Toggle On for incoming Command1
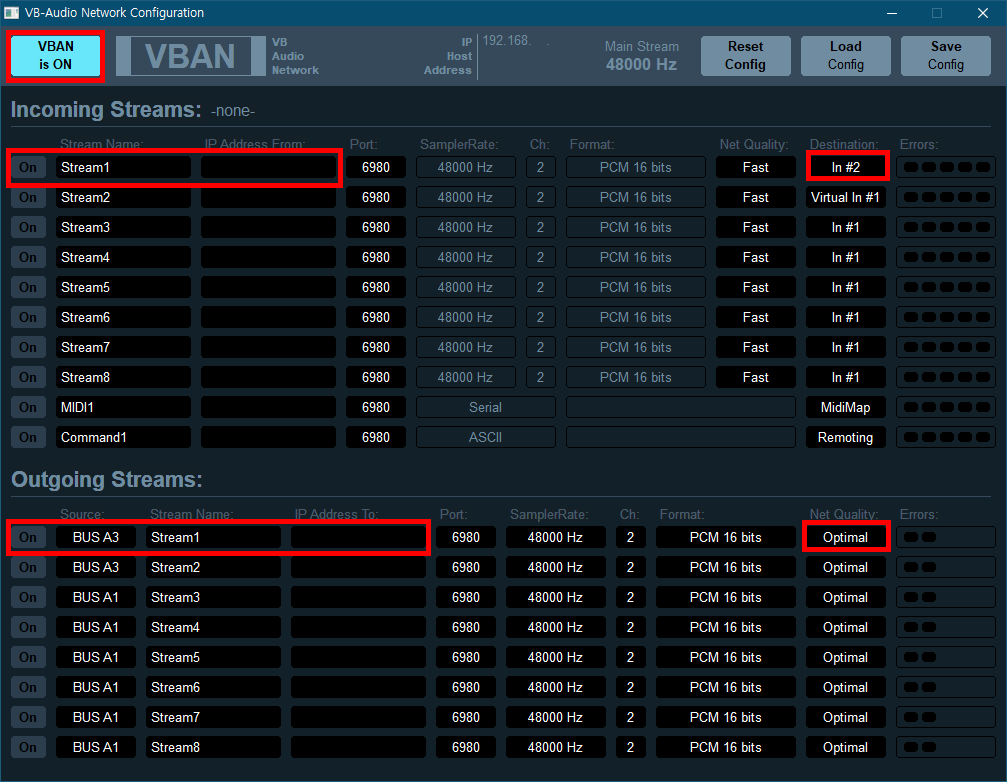Screen dimensions: 1007x782 tap(28, 437)
